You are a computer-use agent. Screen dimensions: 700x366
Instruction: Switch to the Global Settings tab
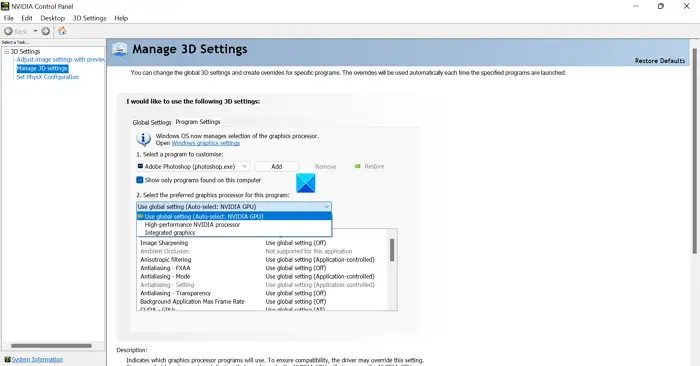tap(152, 122)
